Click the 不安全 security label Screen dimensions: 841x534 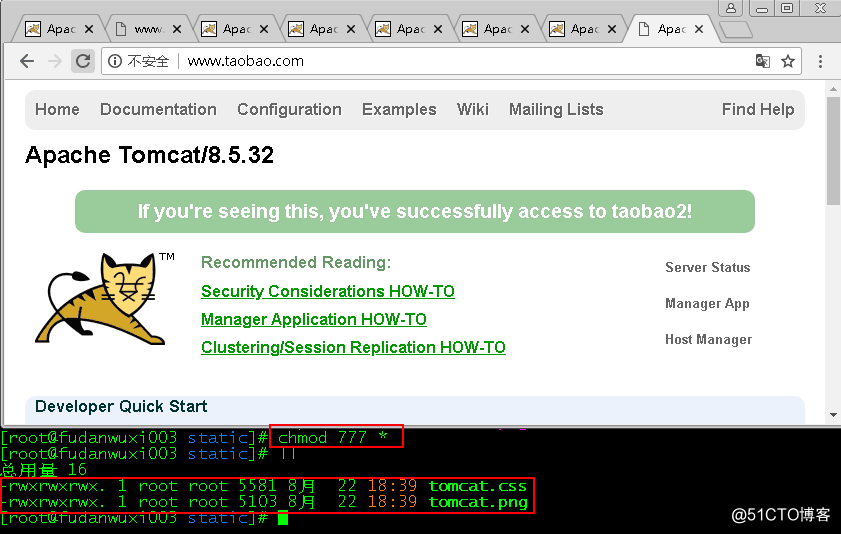(x=148, y=61)
